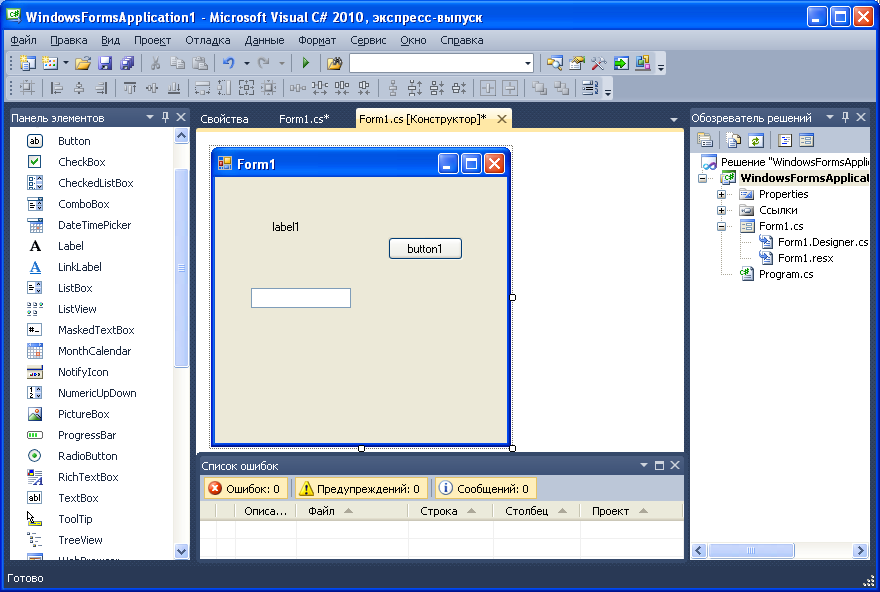Open the Add New Item dropdown arrow
Screen dimensions: 880x592
coord(66,63)
